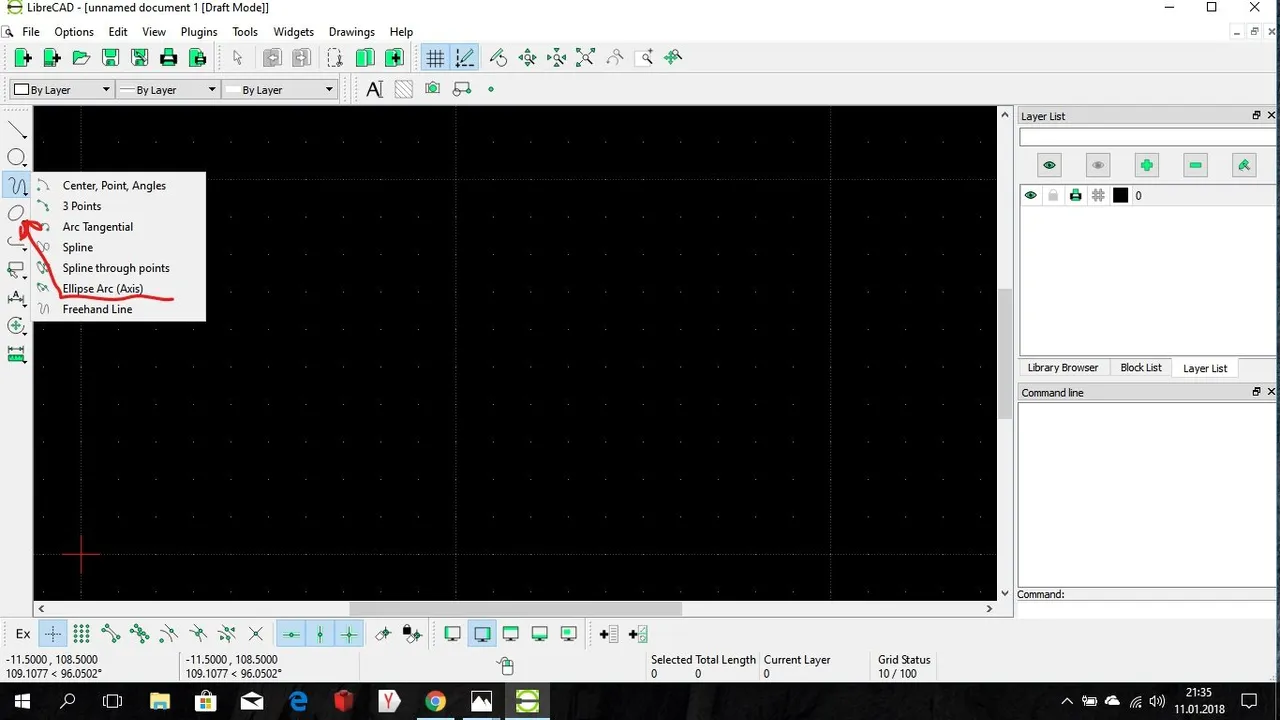Click the black color swatch of layer 0
This screenshot has width=1280, height=720.
pos(1120,196)
